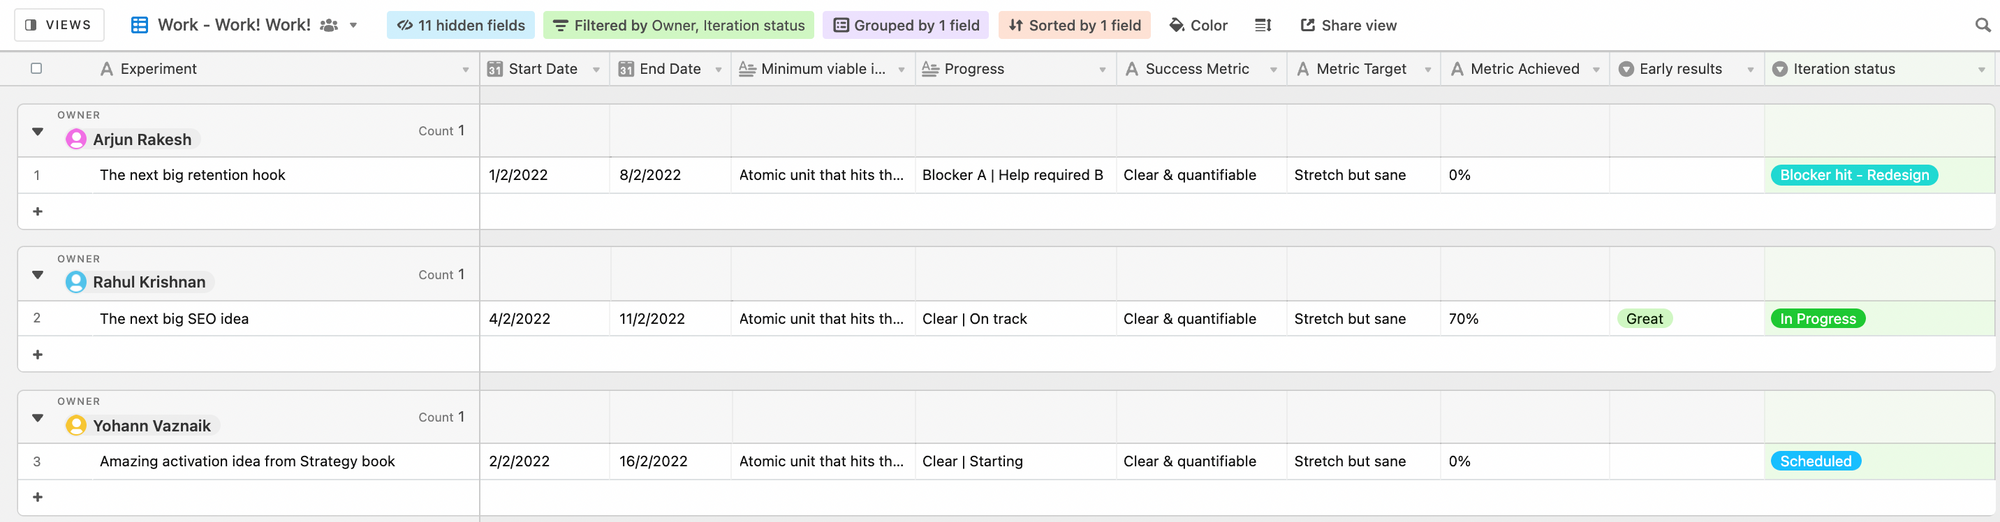The image size is (2000, 522).
Task: Collapse the Yohann Vaznaik owner group
Action: tap(38, 417)
